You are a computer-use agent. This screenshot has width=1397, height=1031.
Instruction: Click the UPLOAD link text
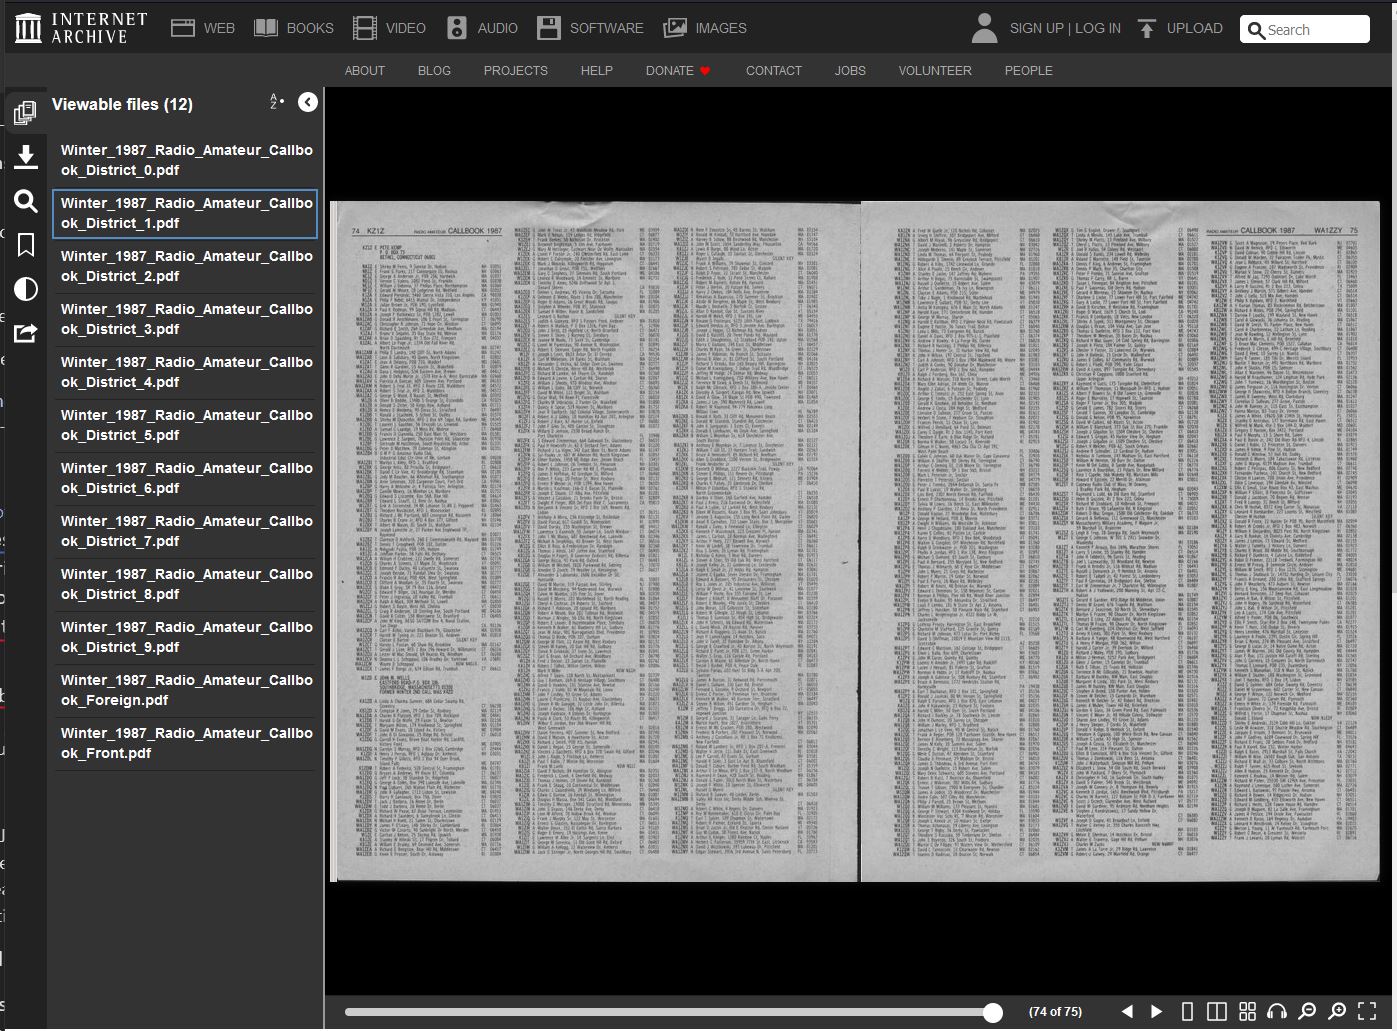click(x=1194, y=28)
